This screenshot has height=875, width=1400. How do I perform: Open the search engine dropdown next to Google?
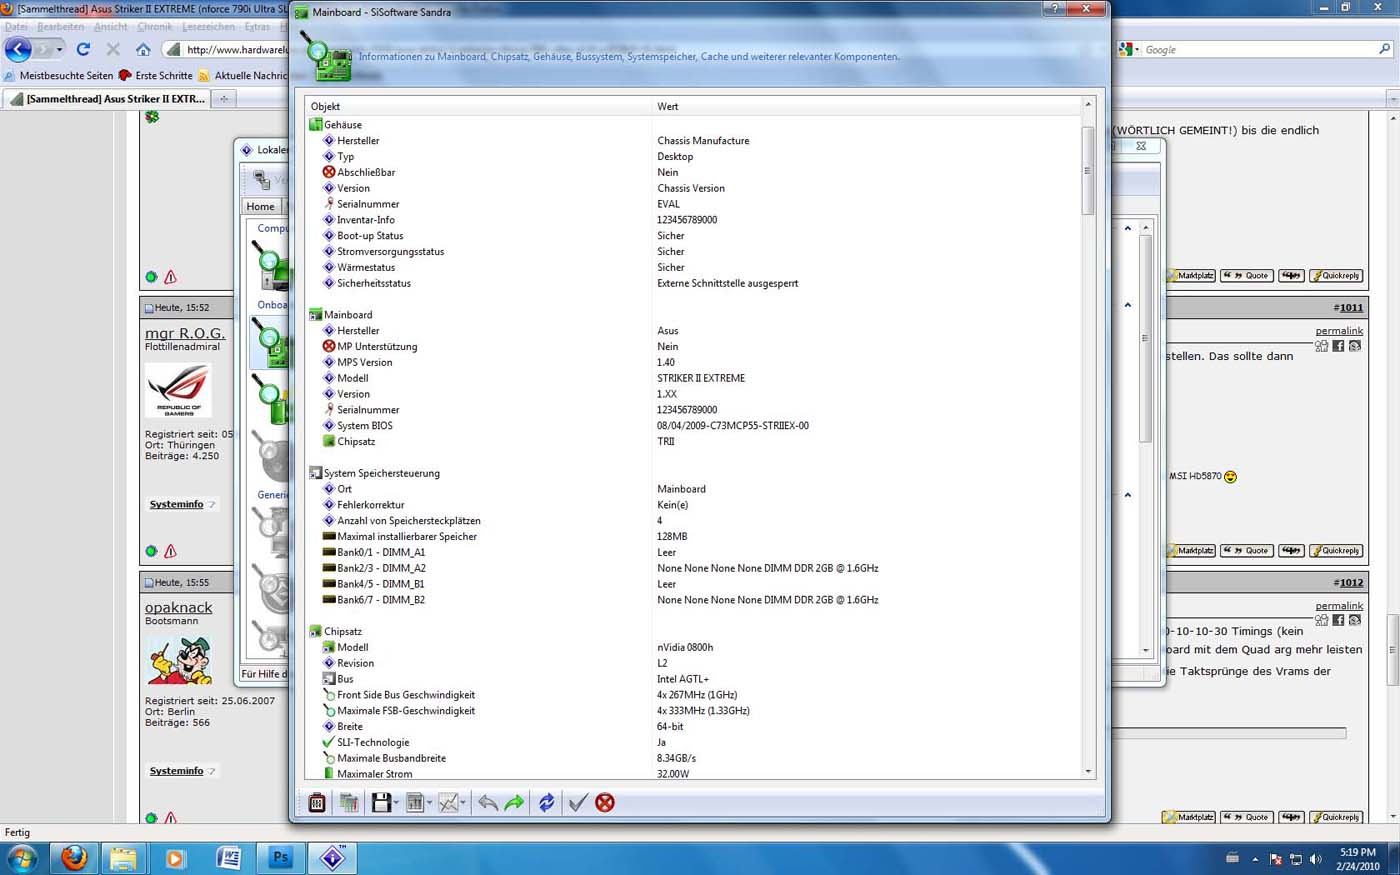click(x=1139, y=49)
